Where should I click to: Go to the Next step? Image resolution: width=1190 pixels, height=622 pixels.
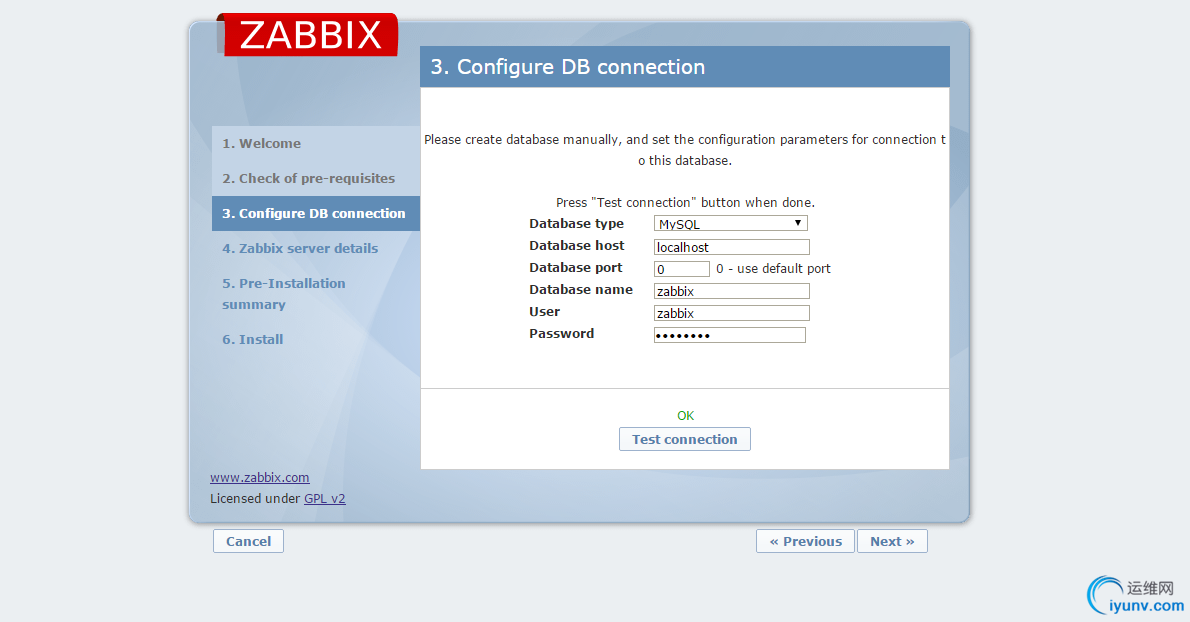(892, 541)
